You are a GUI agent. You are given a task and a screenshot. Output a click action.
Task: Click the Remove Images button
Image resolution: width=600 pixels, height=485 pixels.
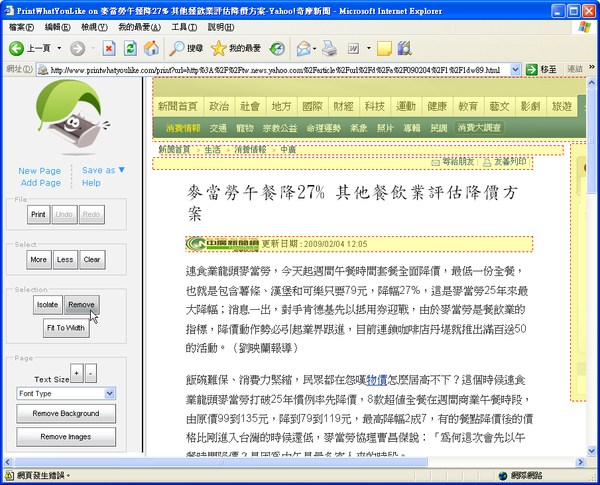click(x=66, y=437)
